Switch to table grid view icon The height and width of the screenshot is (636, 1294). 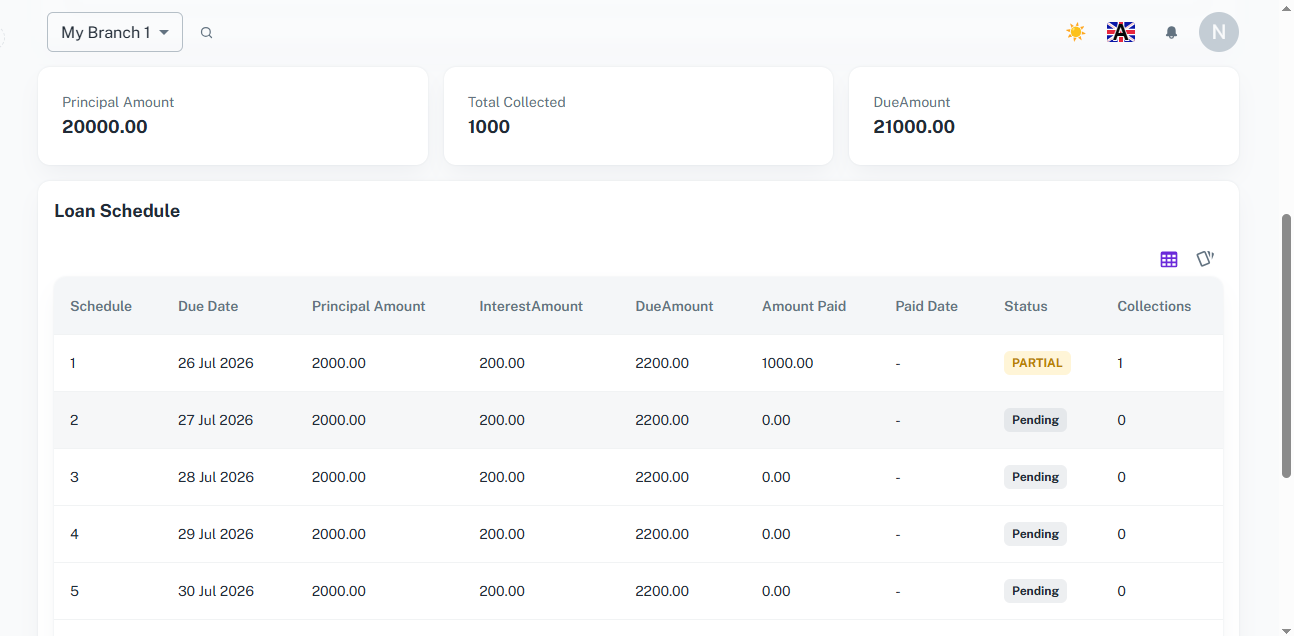coord(1169,259)
